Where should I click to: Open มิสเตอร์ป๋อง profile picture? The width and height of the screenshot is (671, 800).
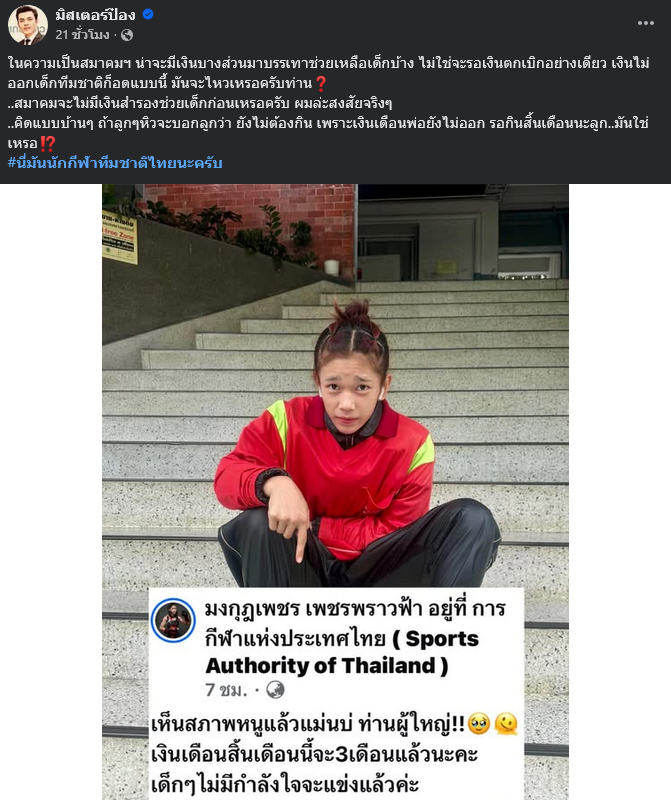pyautogui.click(x=28, y=24)
